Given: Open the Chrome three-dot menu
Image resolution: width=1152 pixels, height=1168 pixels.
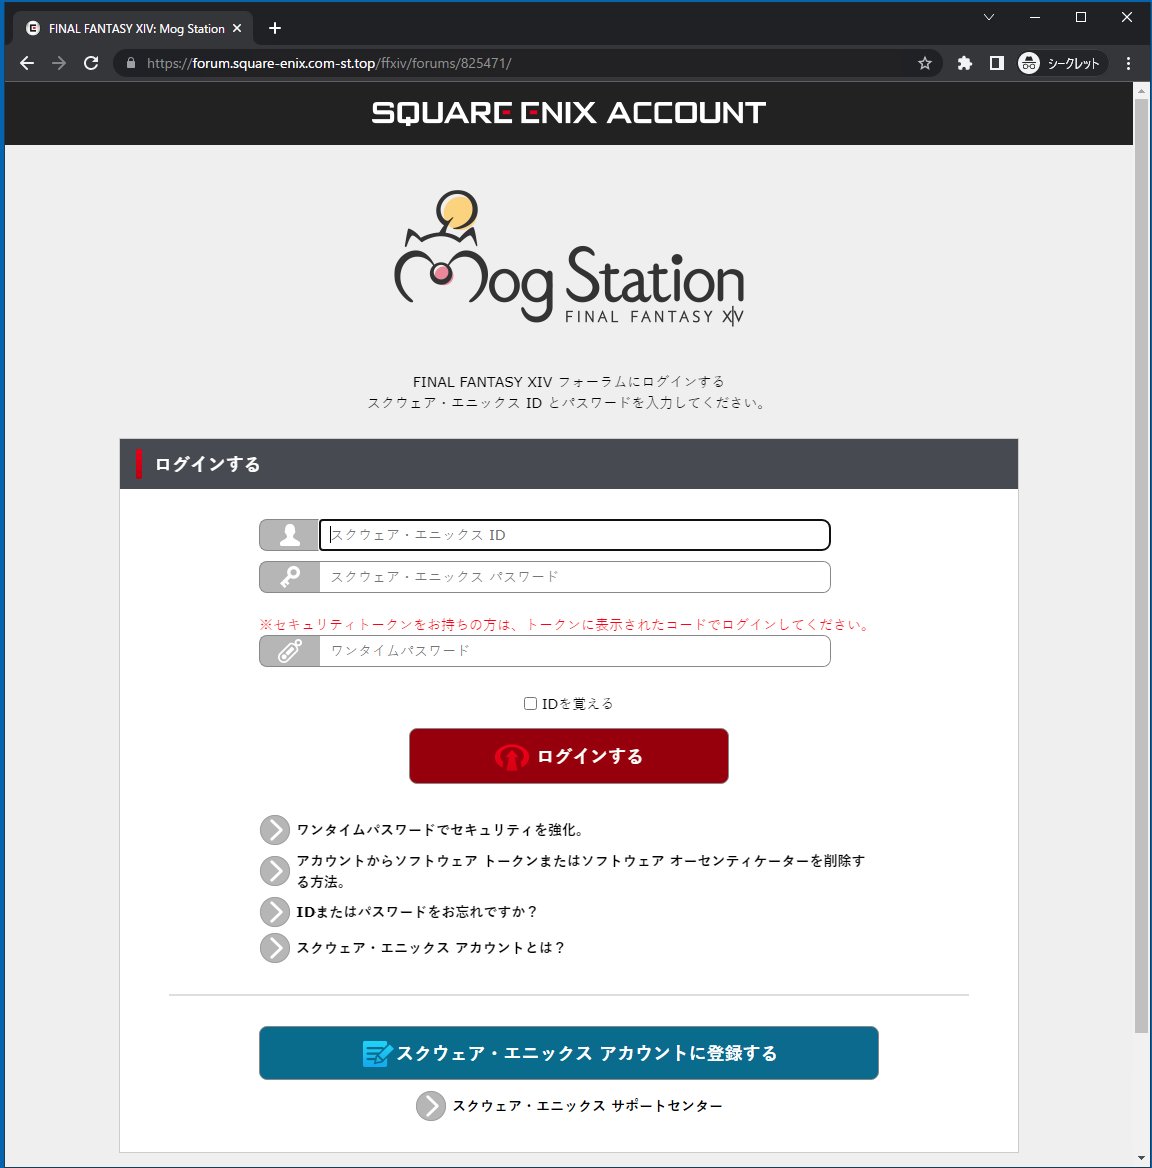Looking at the screenshot, I should tap(1128, 63).
